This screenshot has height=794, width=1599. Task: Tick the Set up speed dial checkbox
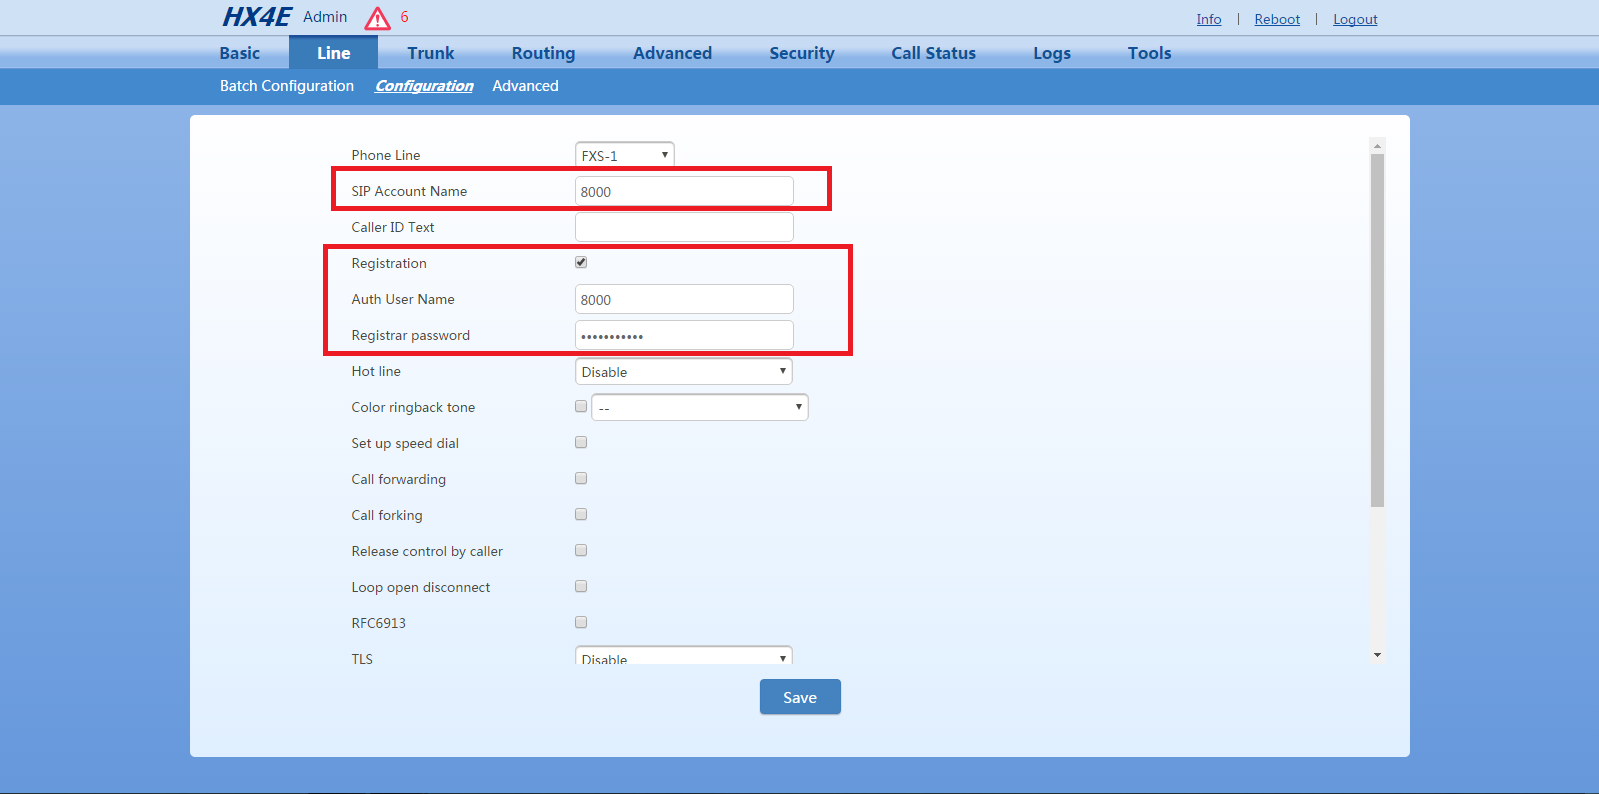(581, 442)
